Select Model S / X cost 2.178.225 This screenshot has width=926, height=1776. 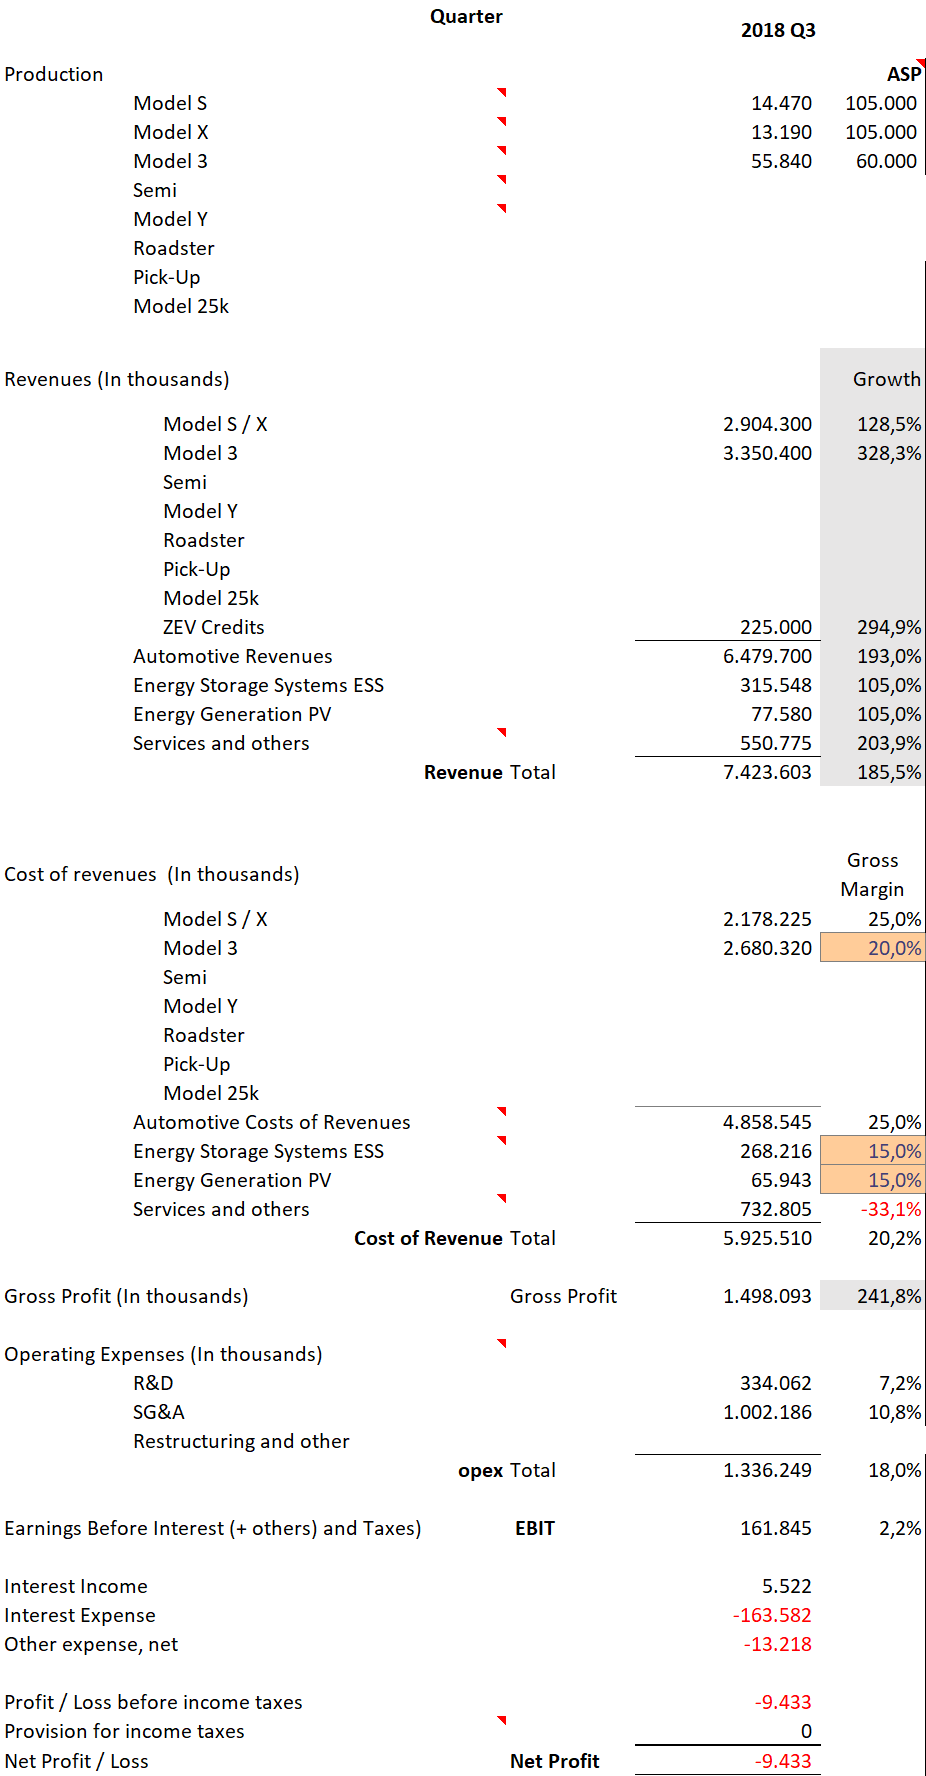(x=767, y=919)
